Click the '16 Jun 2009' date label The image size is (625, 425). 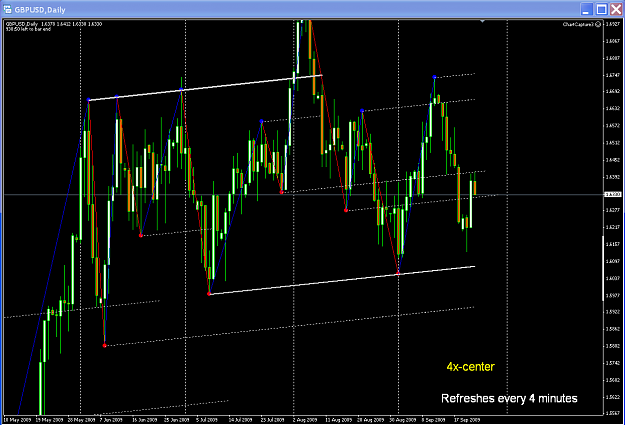144,420
